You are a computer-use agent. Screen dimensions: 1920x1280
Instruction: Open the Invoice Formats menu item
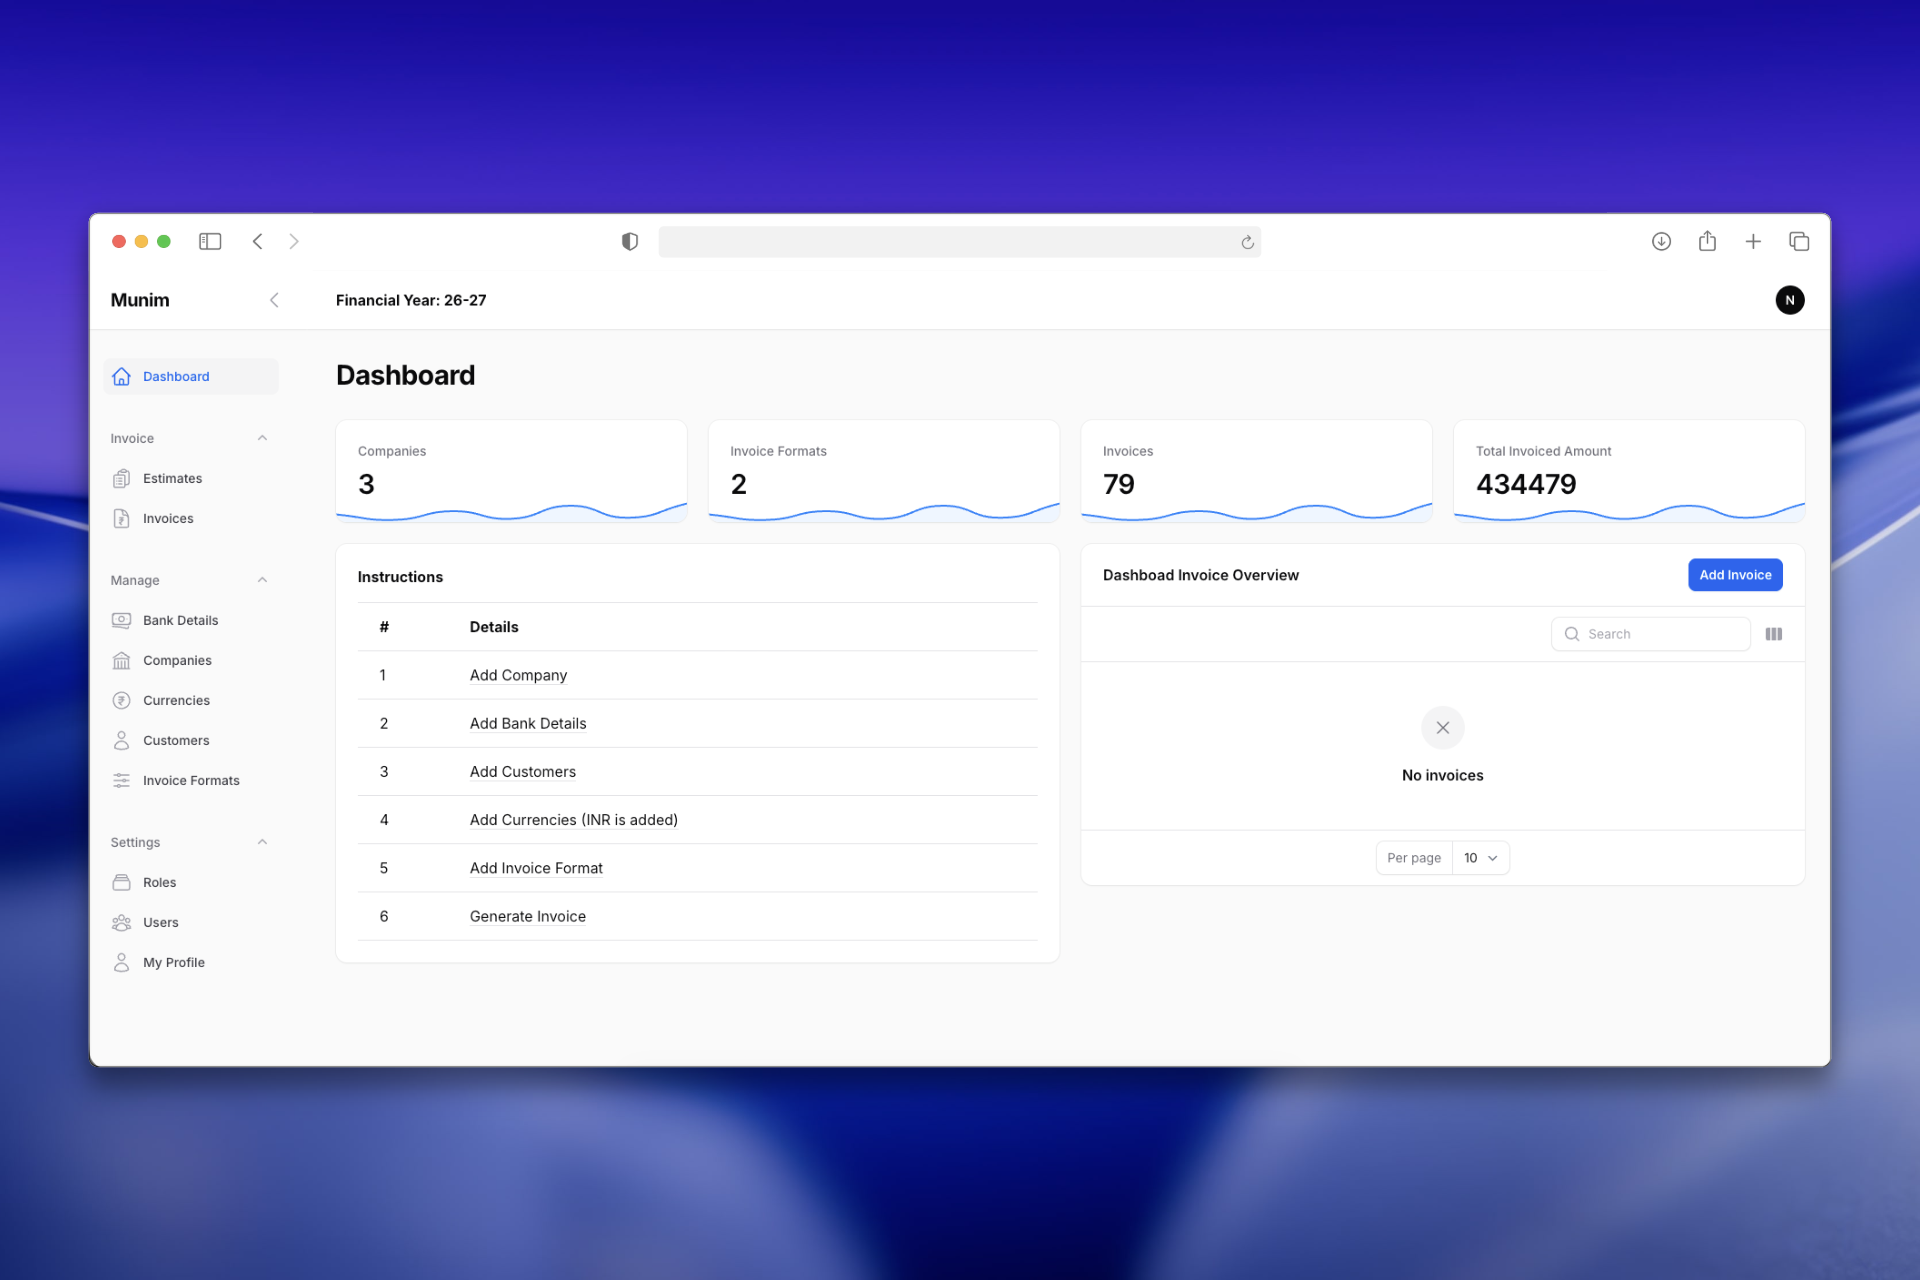[x=191, y=780]
